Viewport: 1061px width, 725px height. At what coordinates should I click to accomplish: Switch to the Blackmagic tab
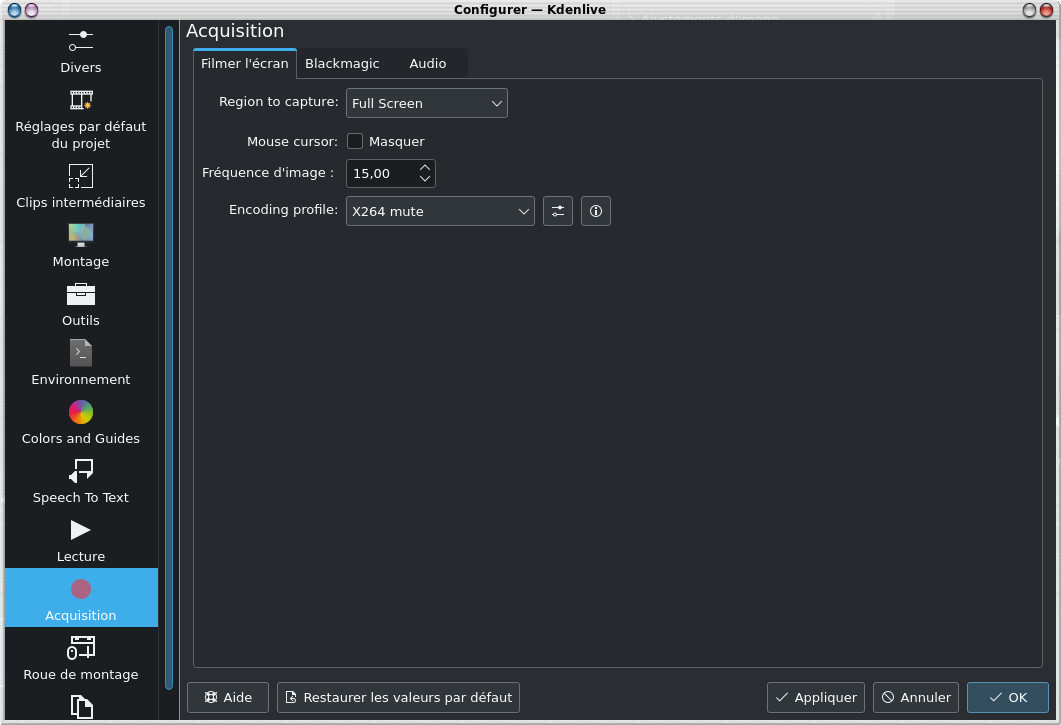(x=342, y=64)
